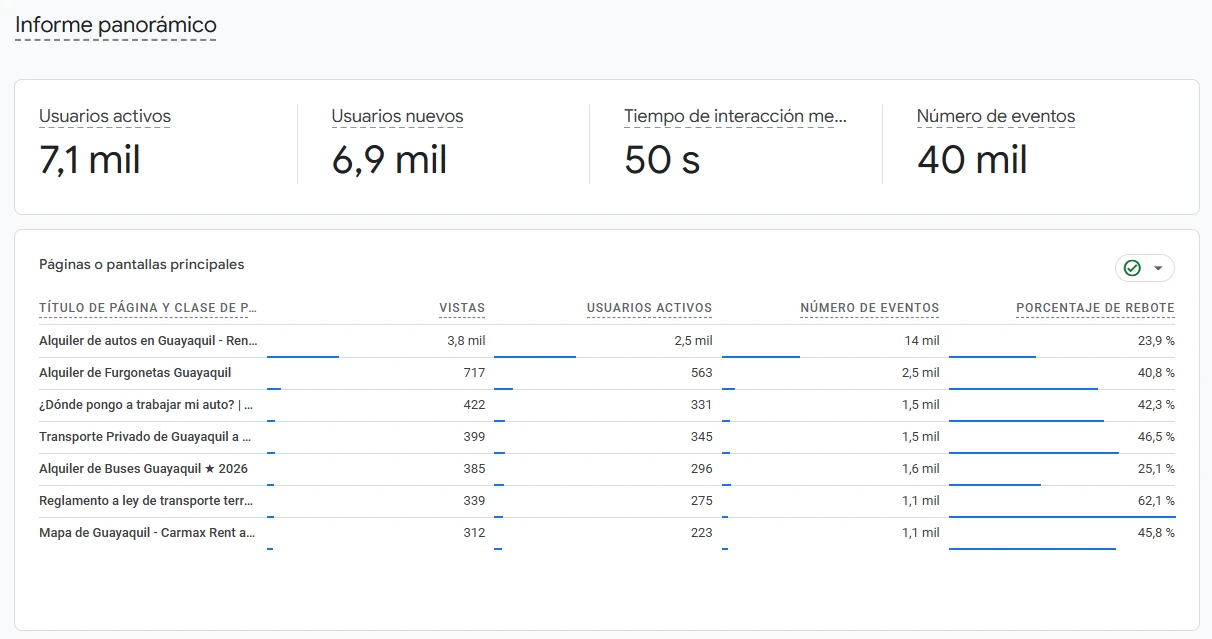Image resolution: width=1212 pixels, height=639 pixels.
Task: Sort by the VISTAS column header
Action: [x=462, y=308]
